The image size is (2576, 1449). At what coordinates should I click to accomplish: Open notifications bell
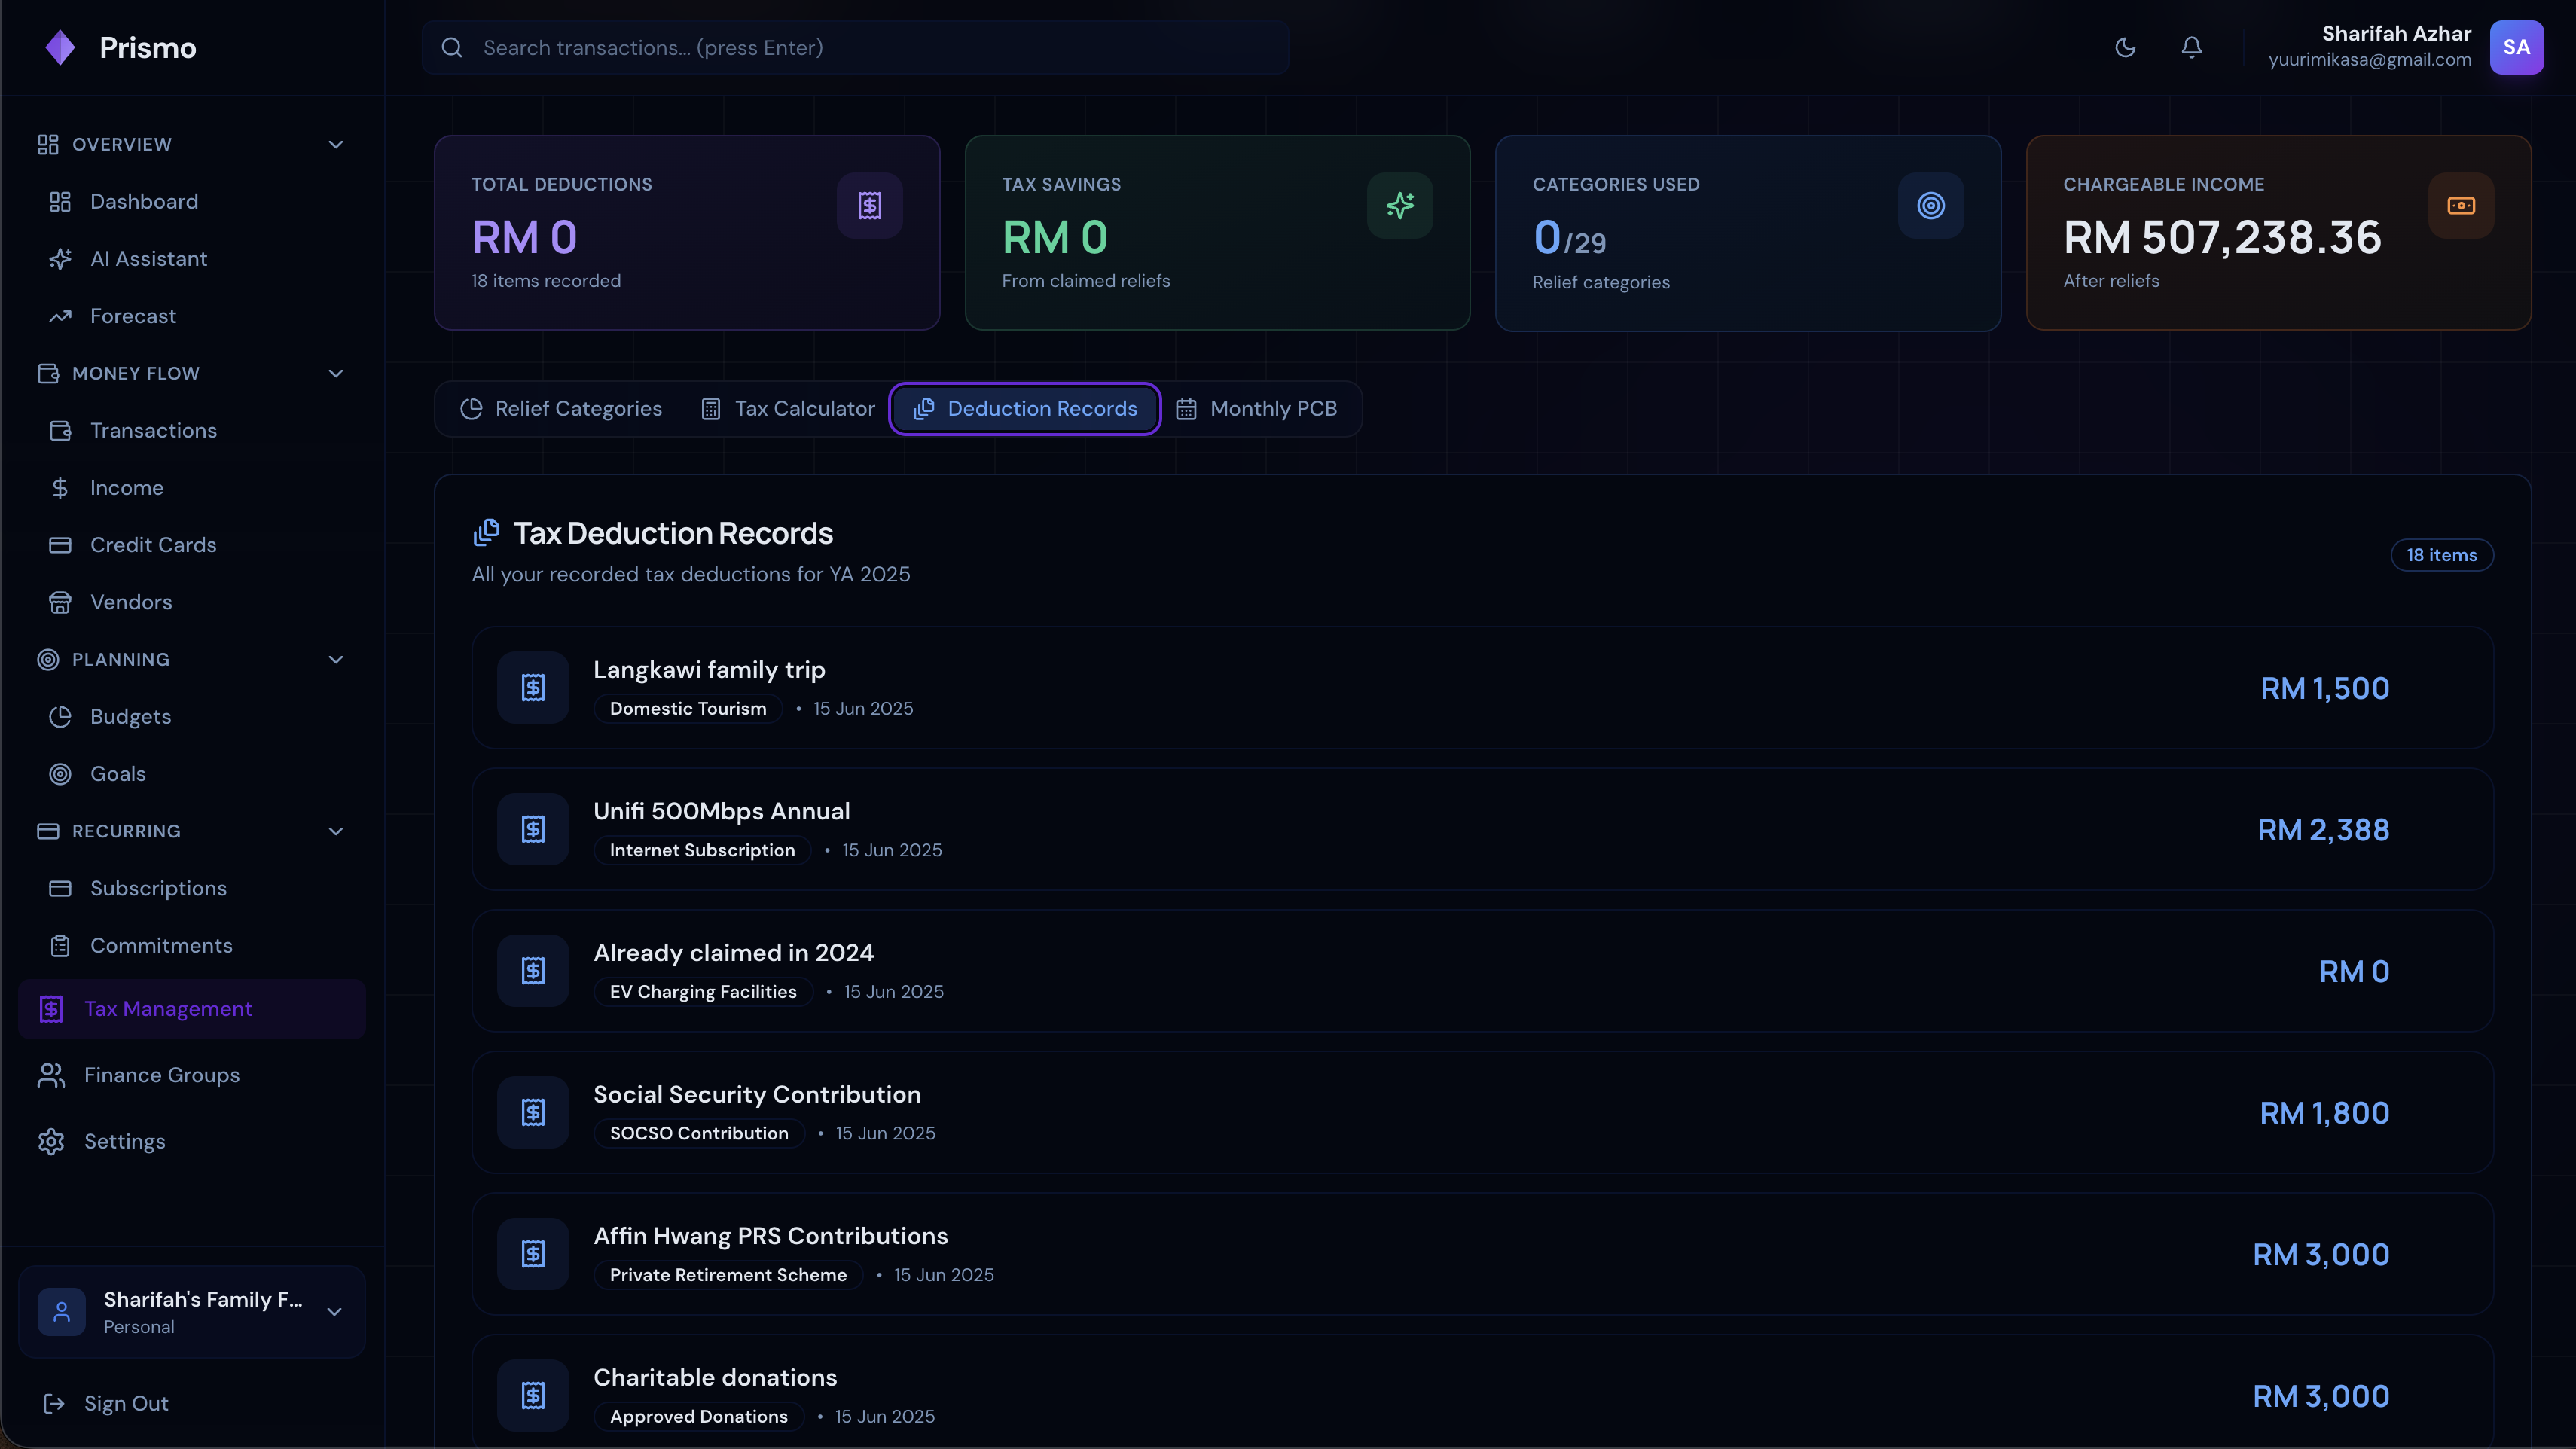(2191, 47)
